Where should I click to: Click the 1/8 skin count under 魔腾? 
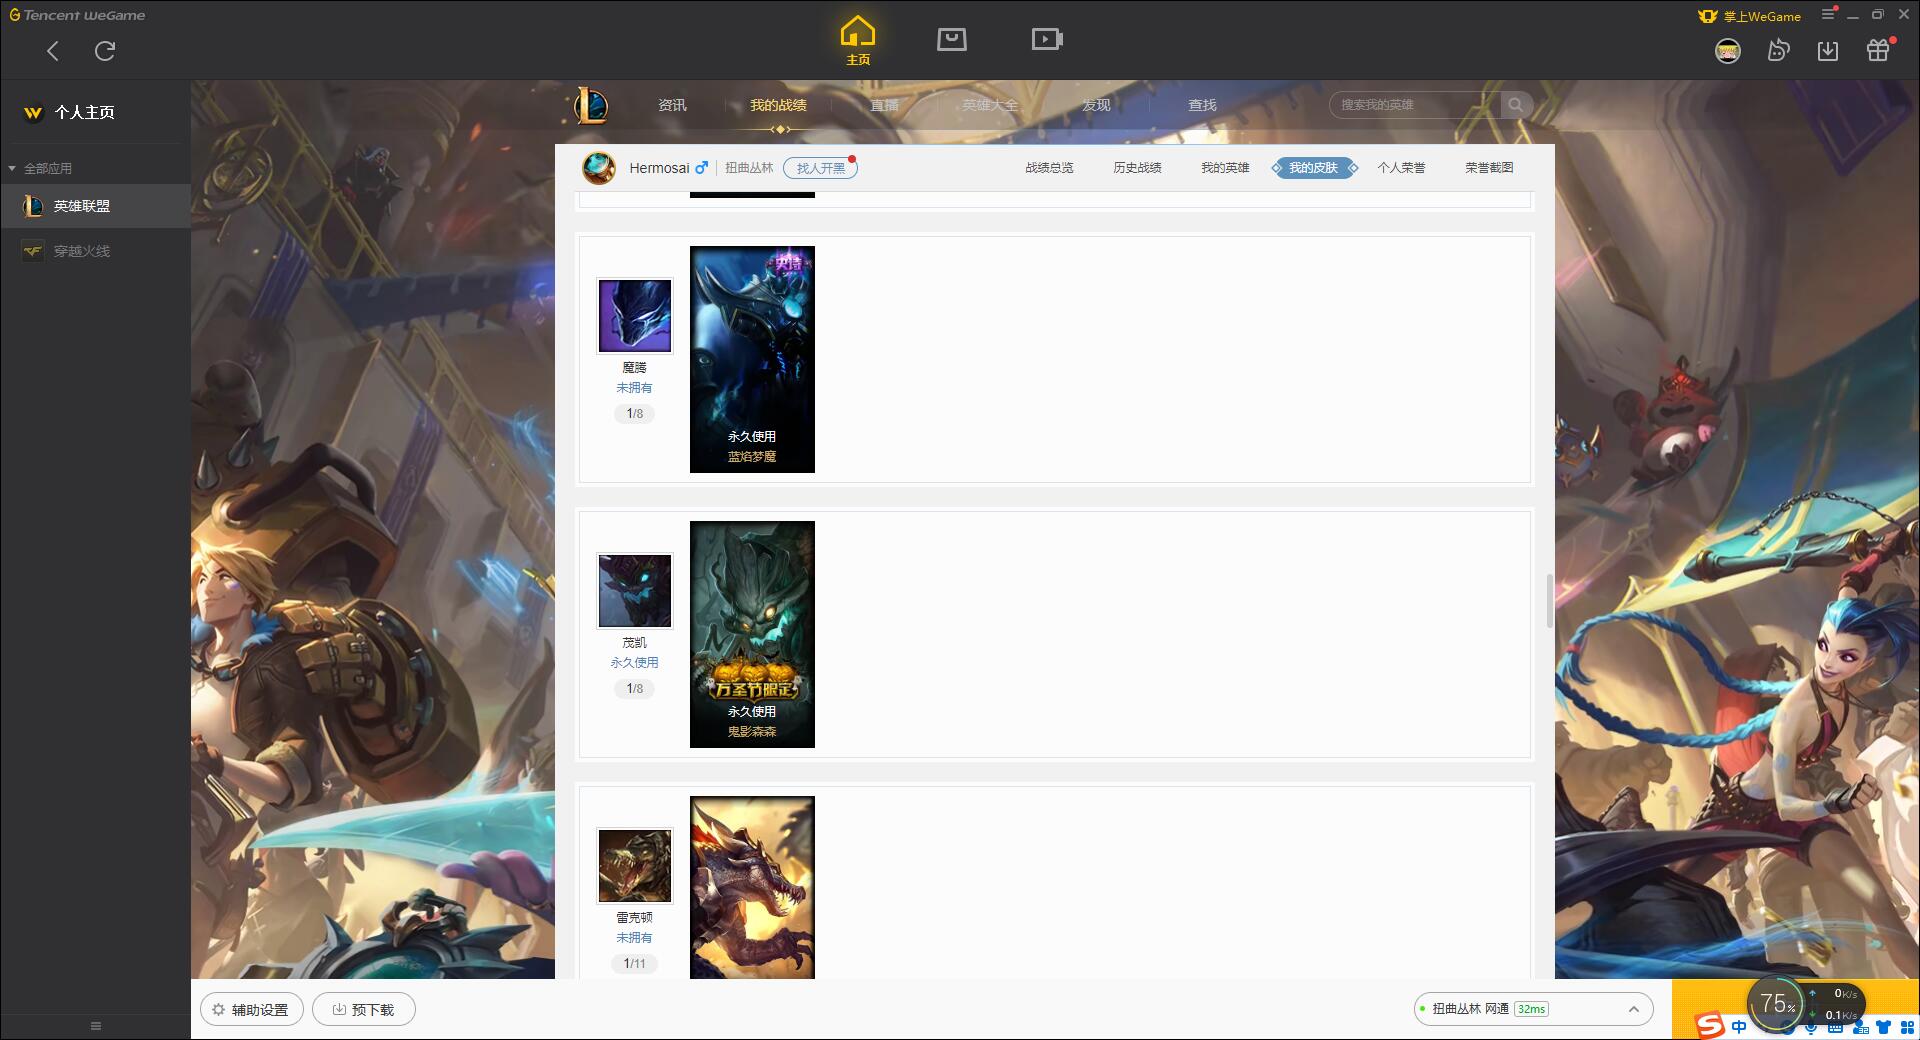(x=635, y=414)
